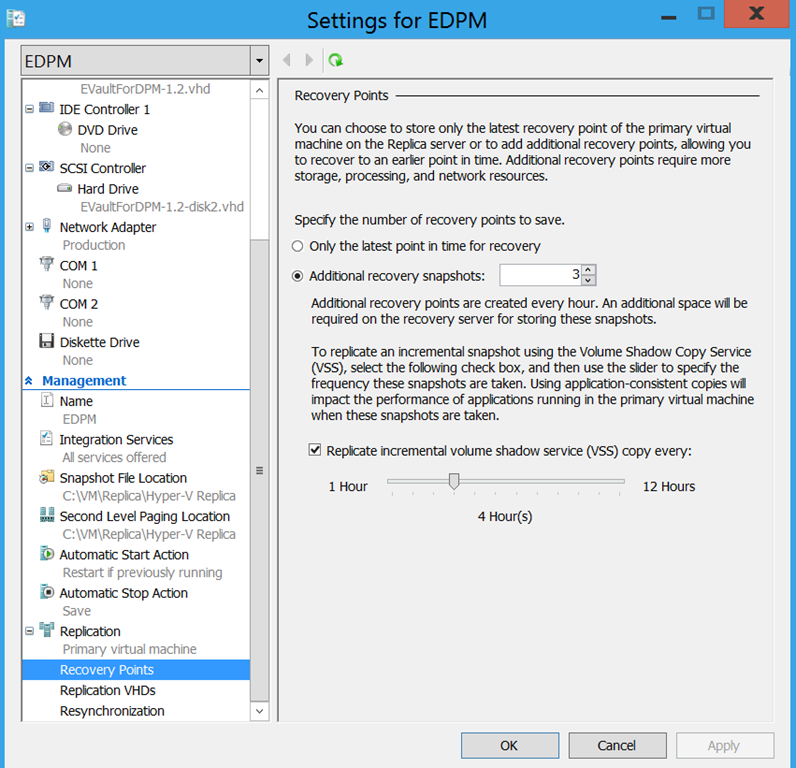Click the COM 2 port icon
Screen dimensions: 796x768
click(46, 302)
